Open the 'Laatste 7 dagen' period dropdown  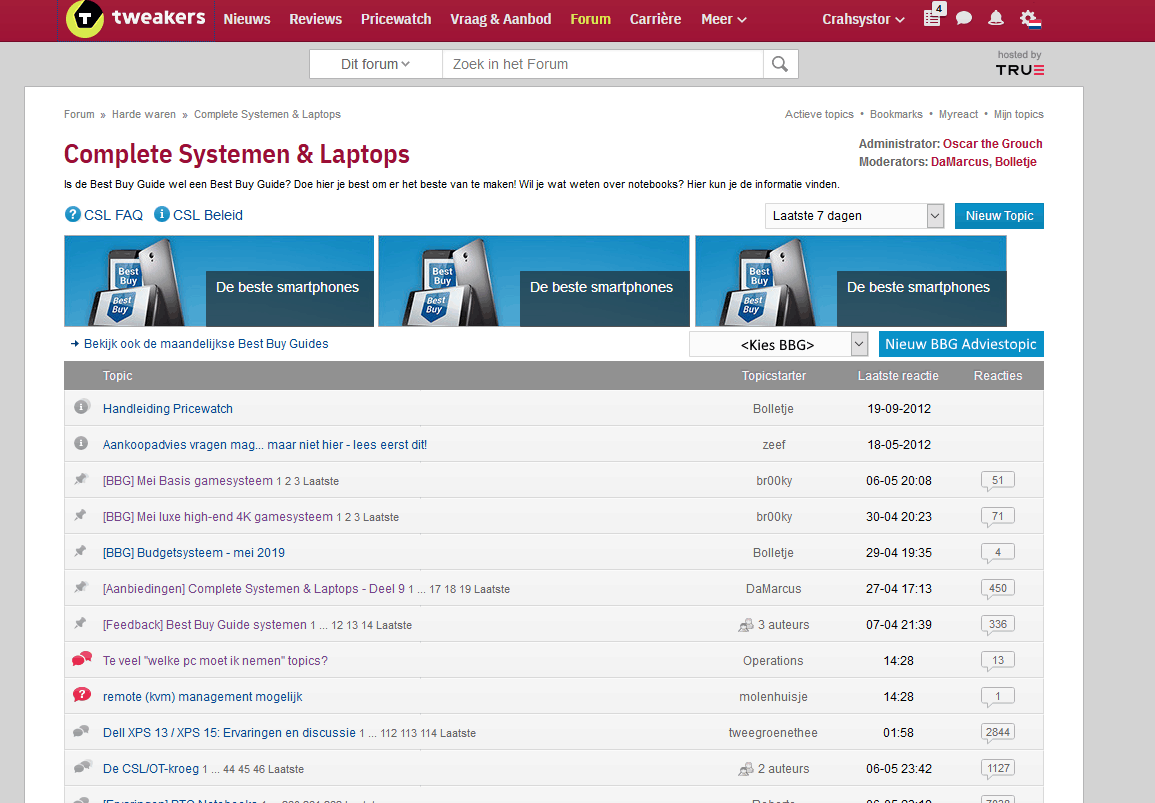(x=854, y=216)
